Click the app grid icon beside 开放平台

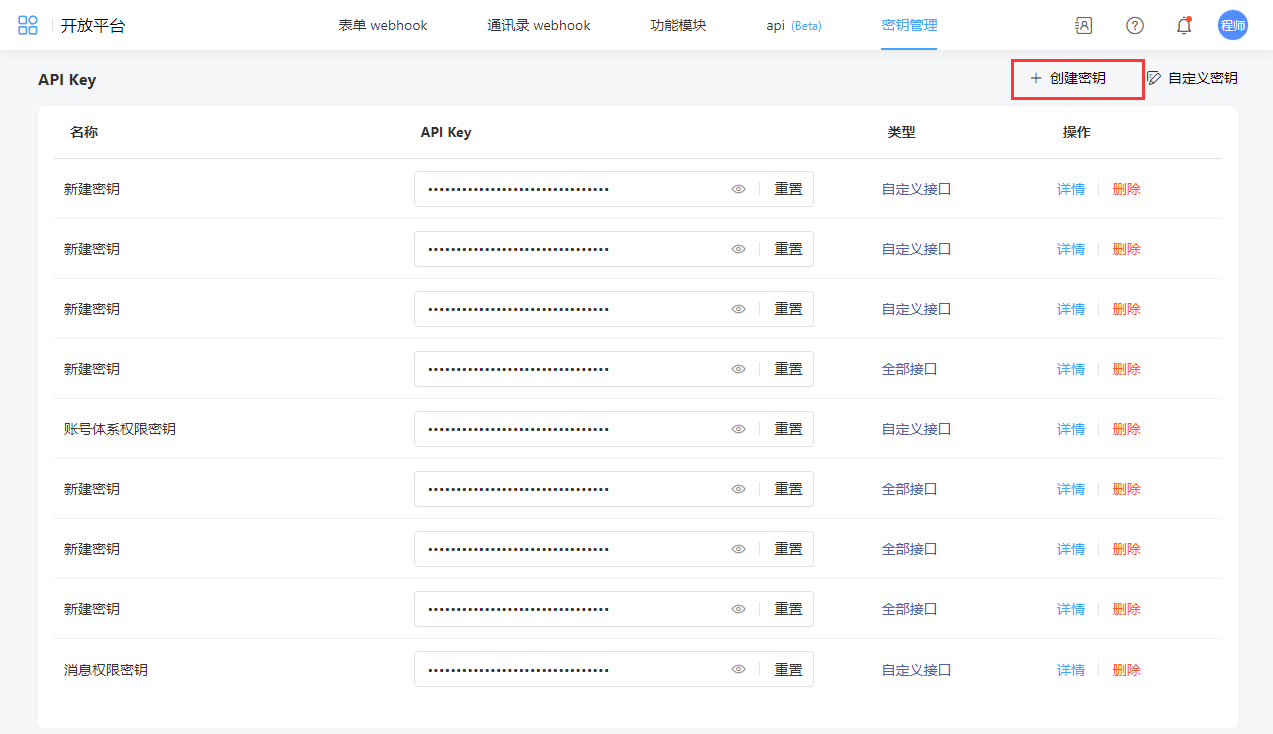28,25
